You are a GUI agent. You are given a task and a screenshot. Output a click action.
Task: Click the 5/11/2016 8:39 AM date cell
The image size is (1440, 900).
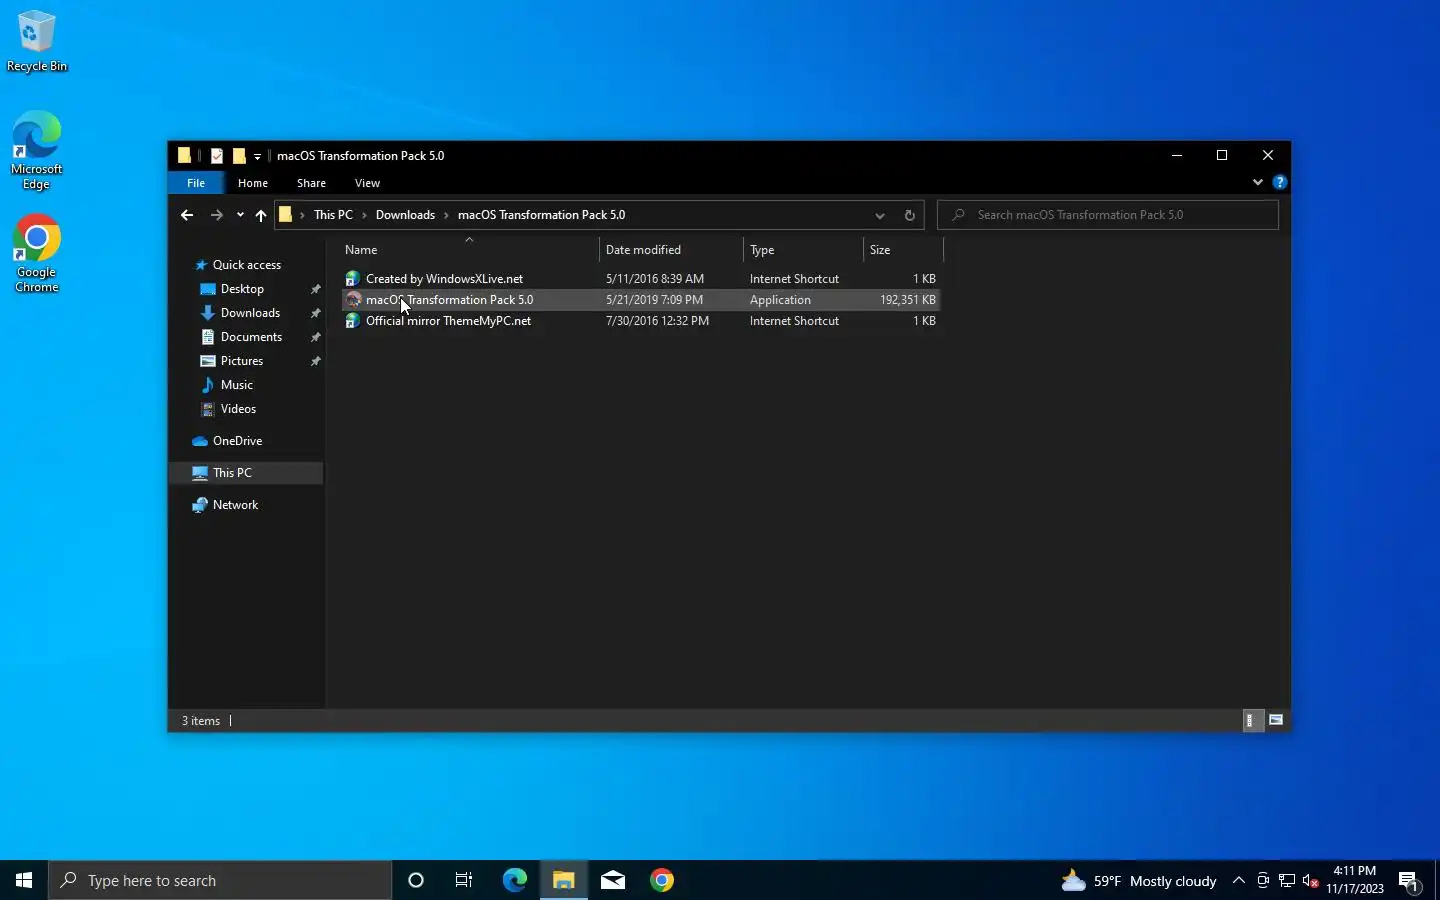pos(655,279)
